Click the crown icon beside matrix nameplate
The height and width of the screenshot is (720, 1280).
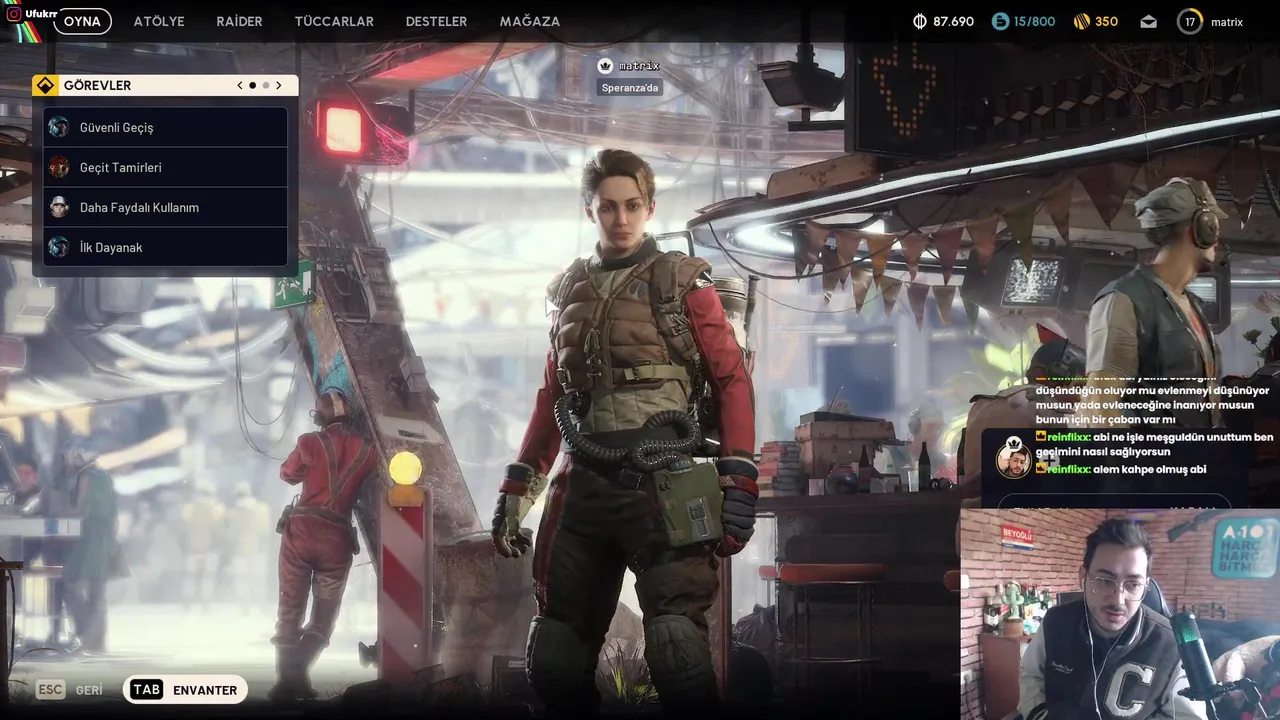605,65
